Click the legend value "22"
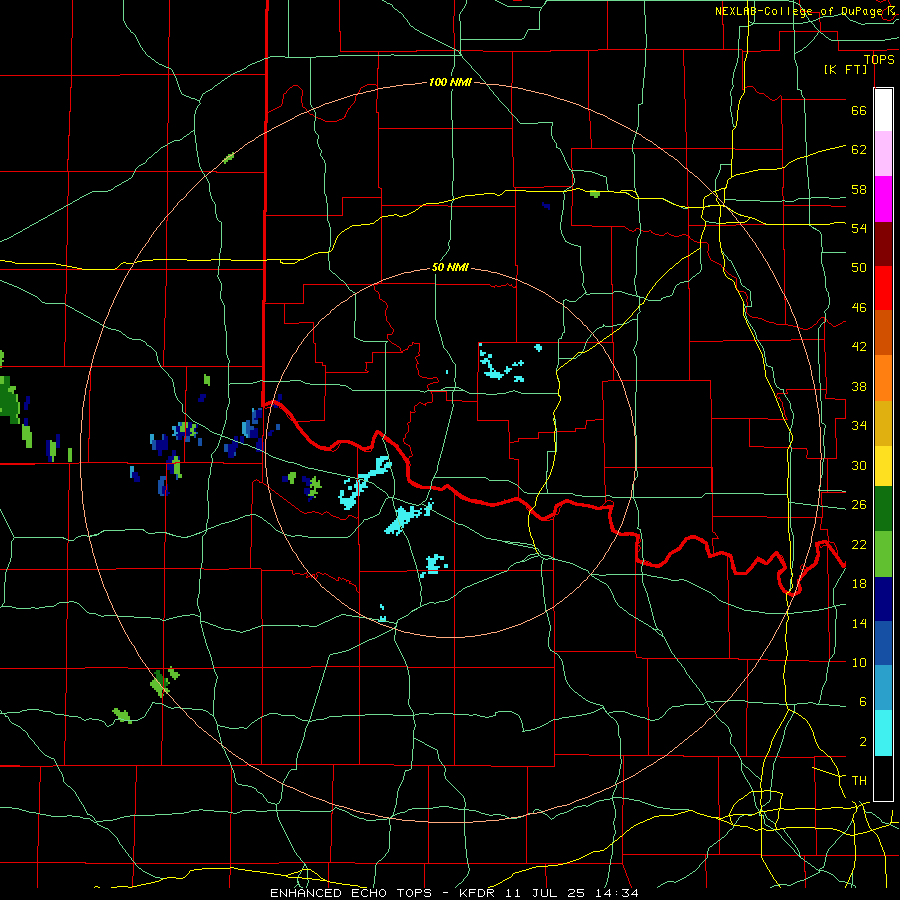Viewport: 900px width, 900px height. click(x=859, y=544)
